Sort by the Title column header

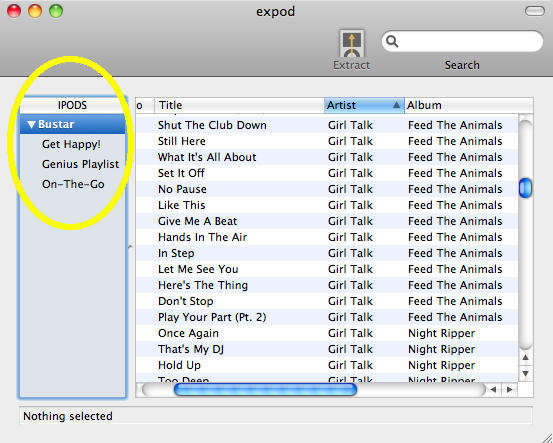[x=239, y=105]
